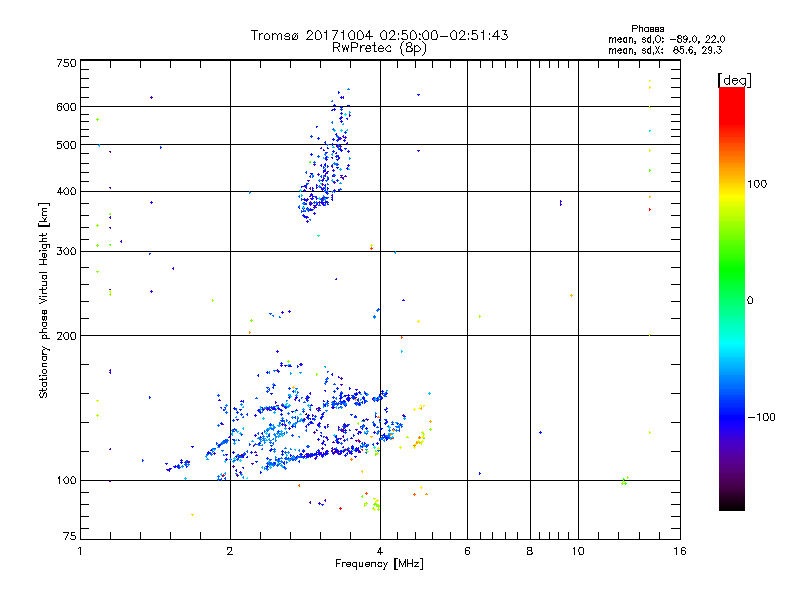Screen dimensions: 800x600
Task: Click the colorbar label '100'
Action: tap(757, 184)
